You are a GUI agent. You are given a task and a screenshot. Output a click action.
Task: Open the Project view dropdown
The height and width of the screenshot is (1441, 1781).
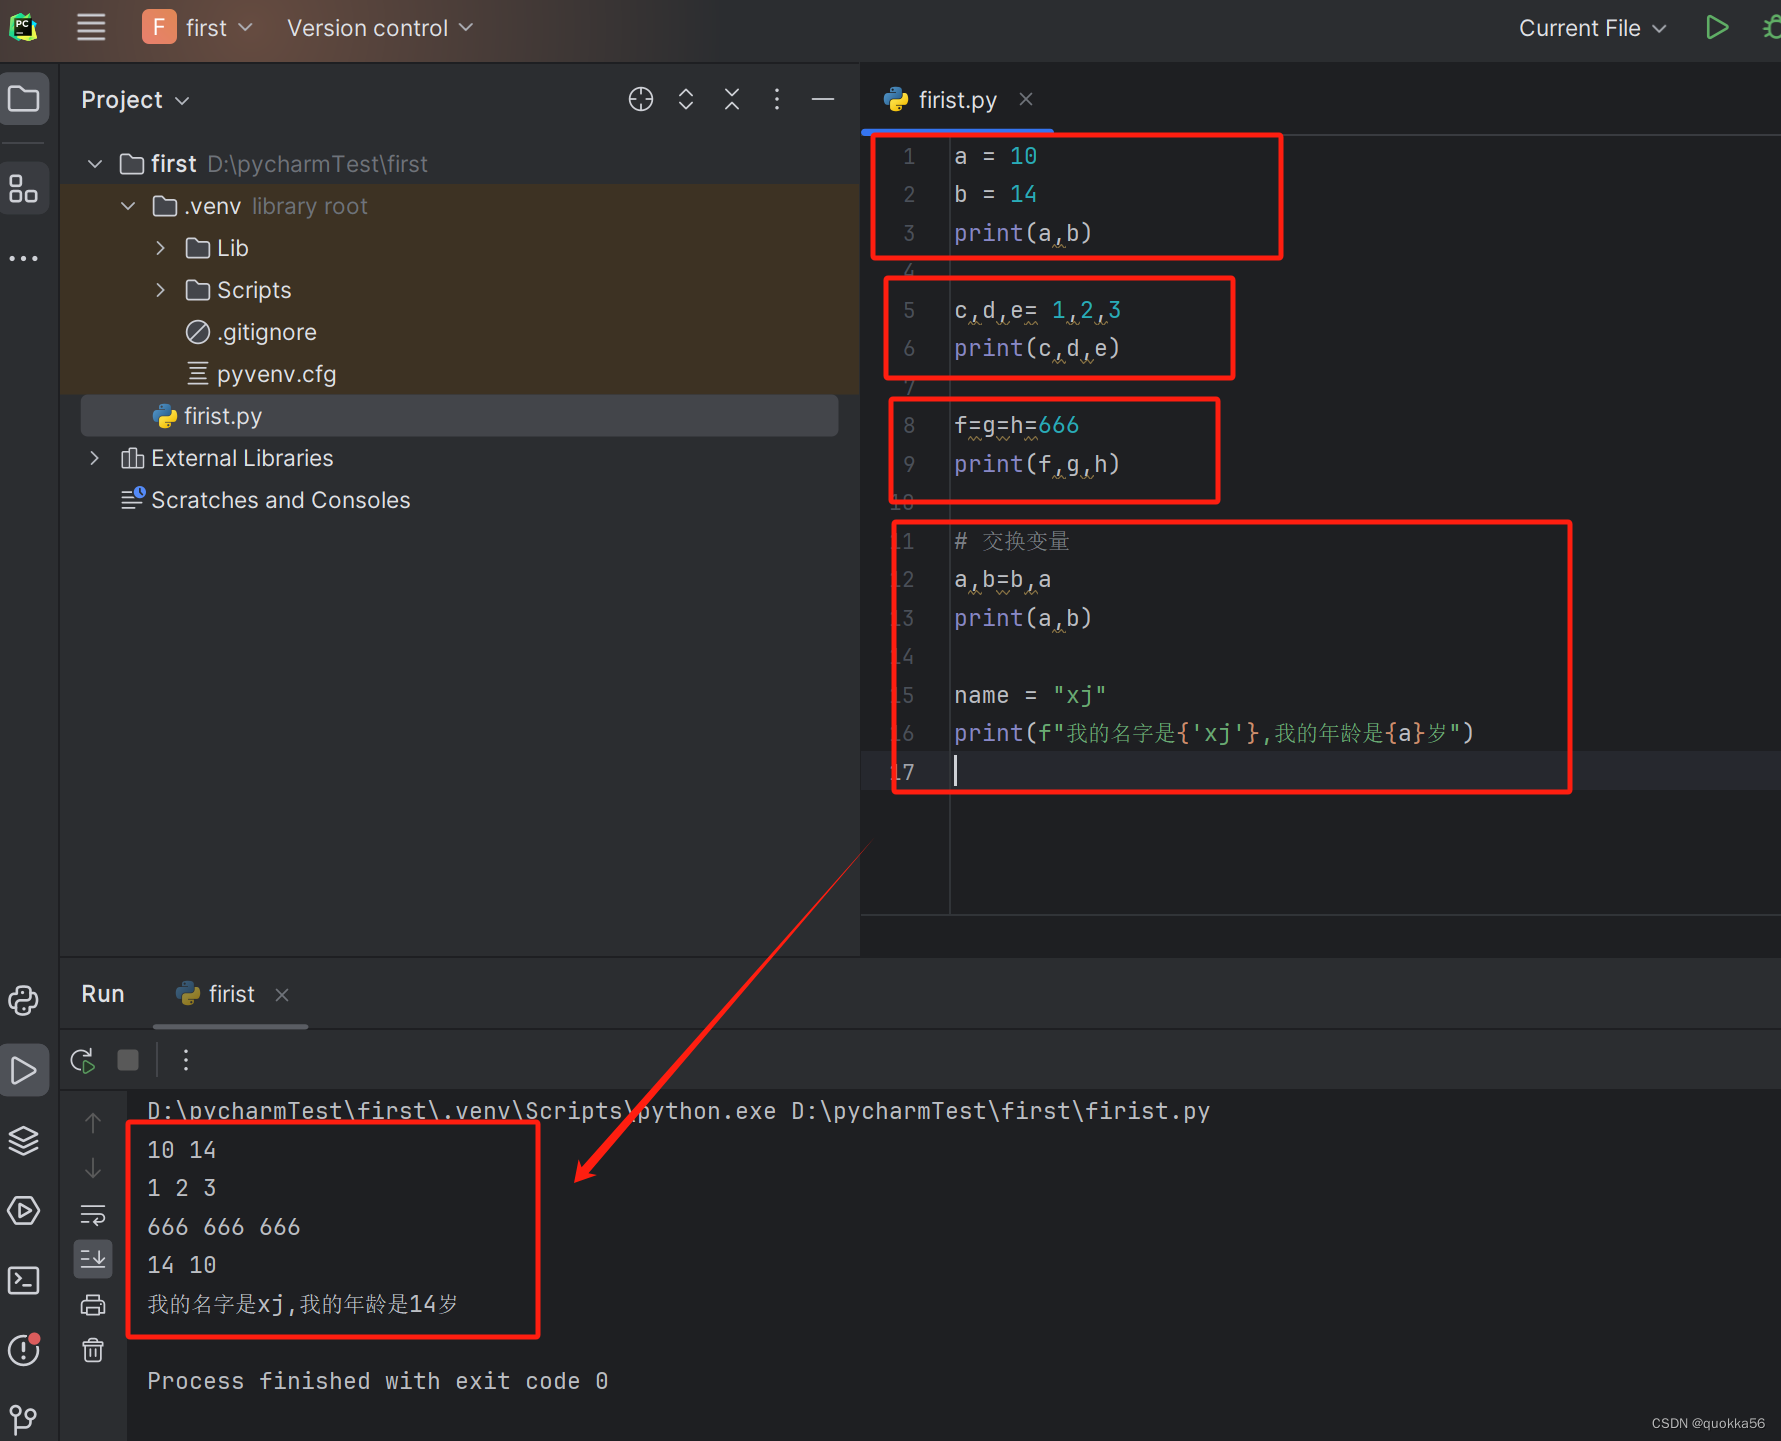tap(136, 100)
